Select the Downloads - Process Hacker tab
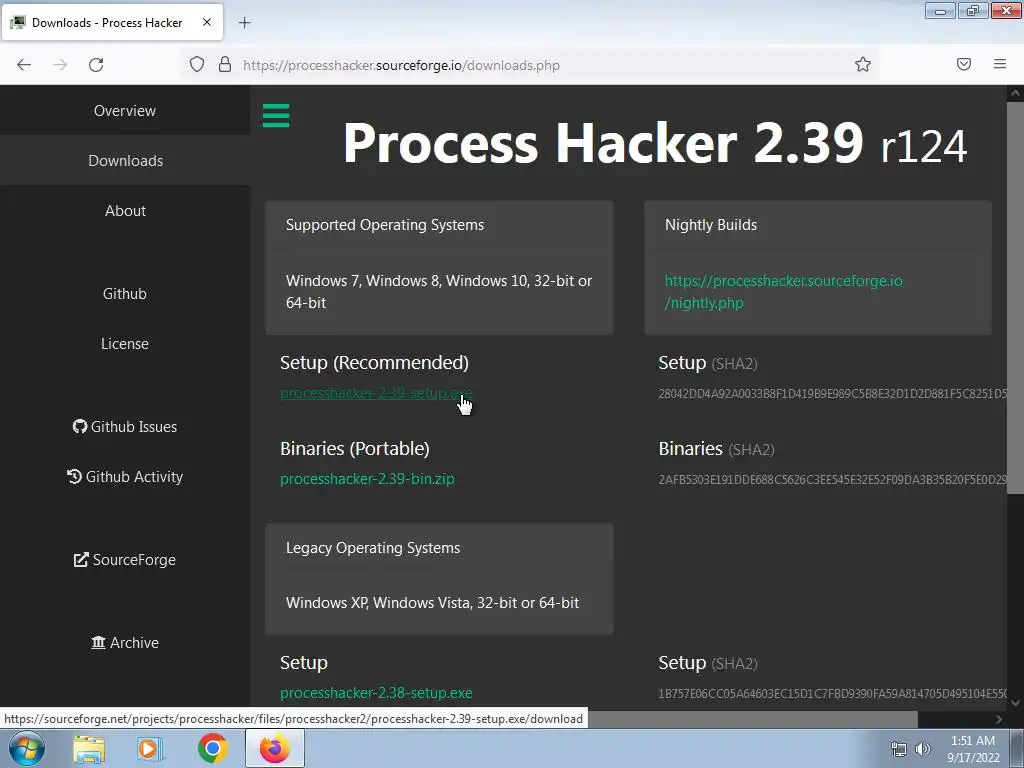This screenshot has width=1024, height=768. (x=112, y=22)
